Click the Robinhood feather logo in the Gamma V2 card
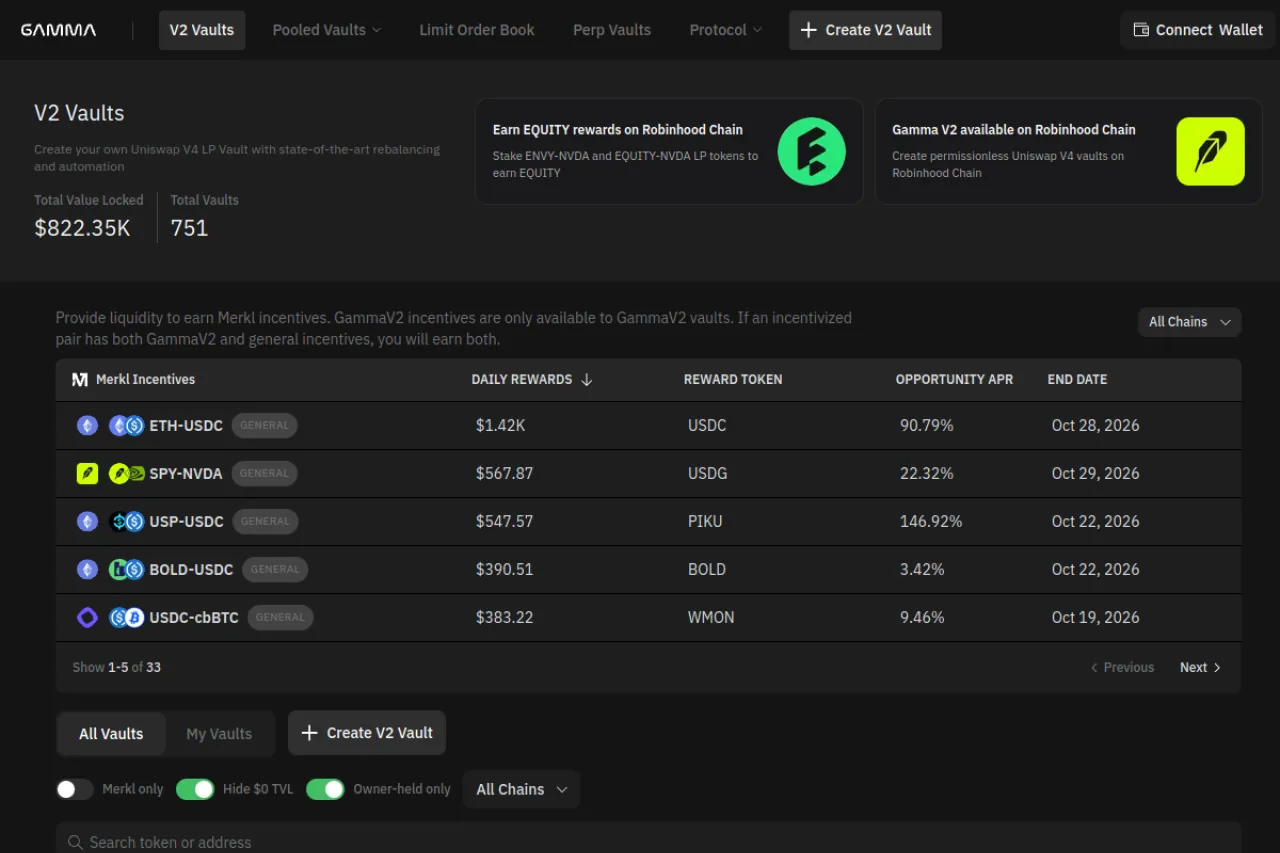 point(1210,151)
